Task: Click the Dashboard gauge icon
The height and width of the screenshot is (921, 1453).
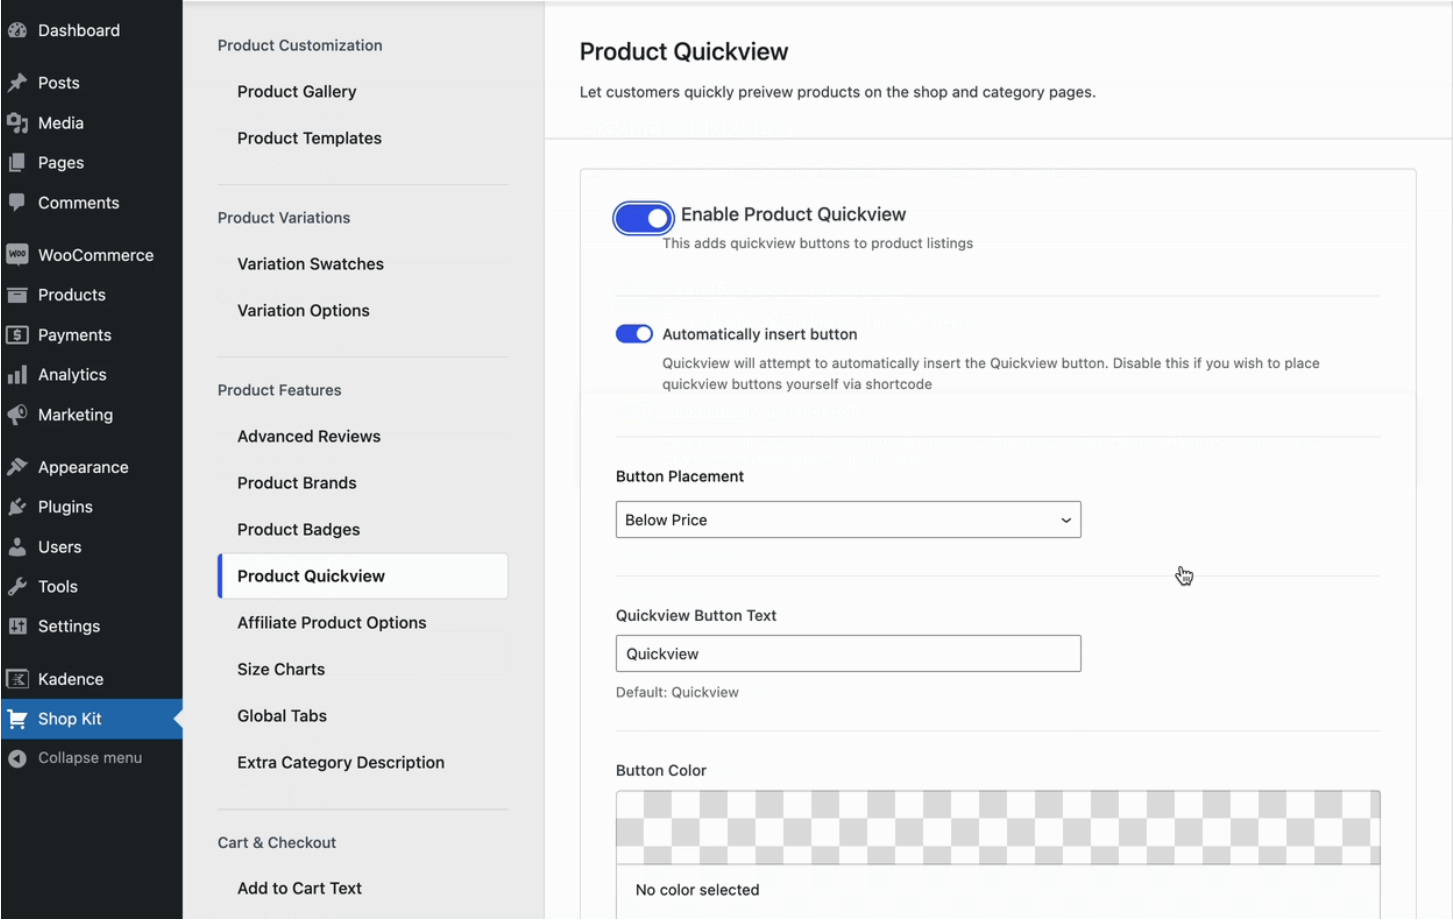Action: pos(17,30)
